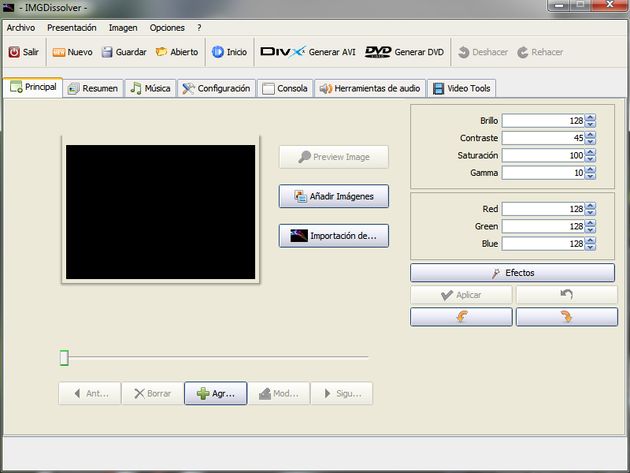Click the black image preview area

[160, 212]
